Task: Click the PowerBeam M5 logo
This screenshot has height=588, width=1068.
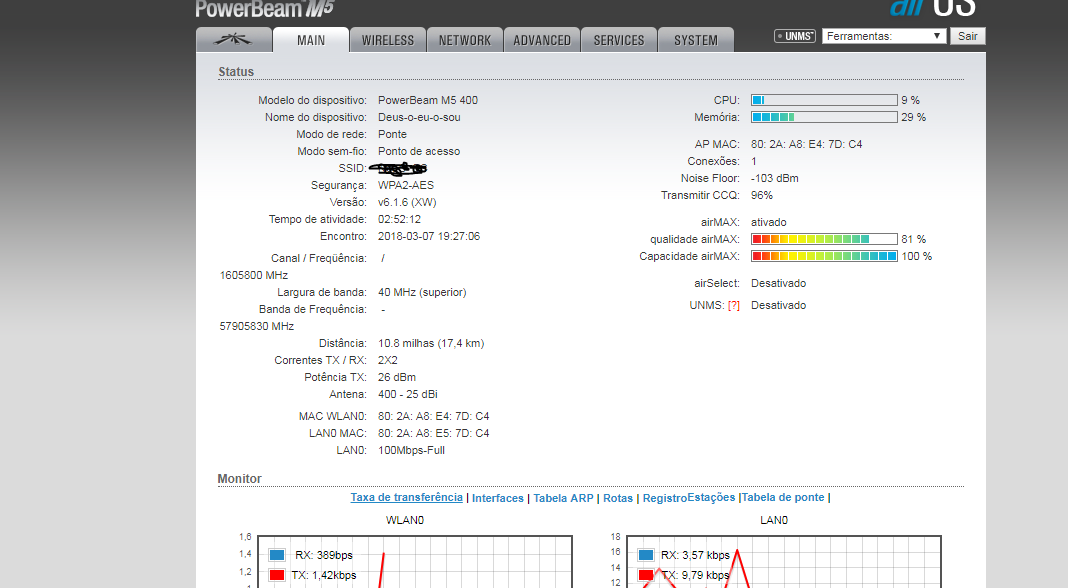Action: click(x=265, y=9)
